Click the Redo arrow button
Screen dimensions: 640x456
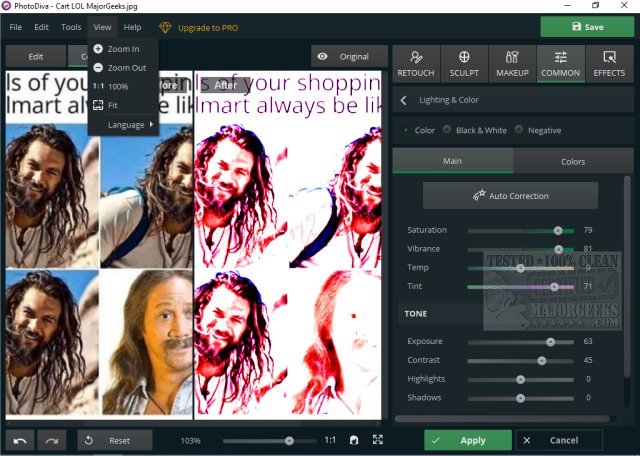pyautogui.click(x=52, y=440)
